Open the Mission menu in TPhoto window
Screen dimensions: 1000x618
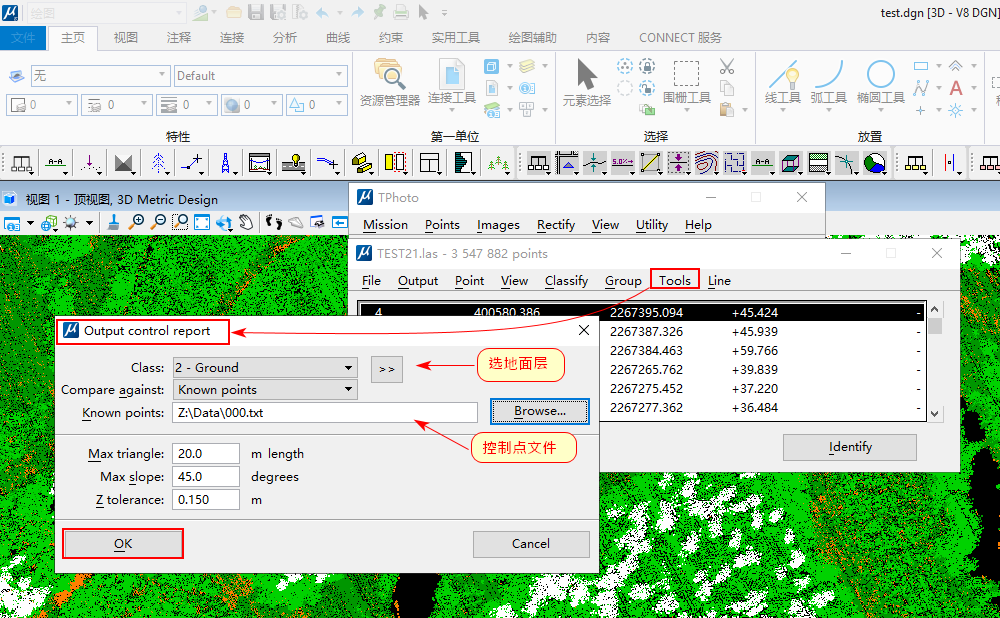(385, 224)
